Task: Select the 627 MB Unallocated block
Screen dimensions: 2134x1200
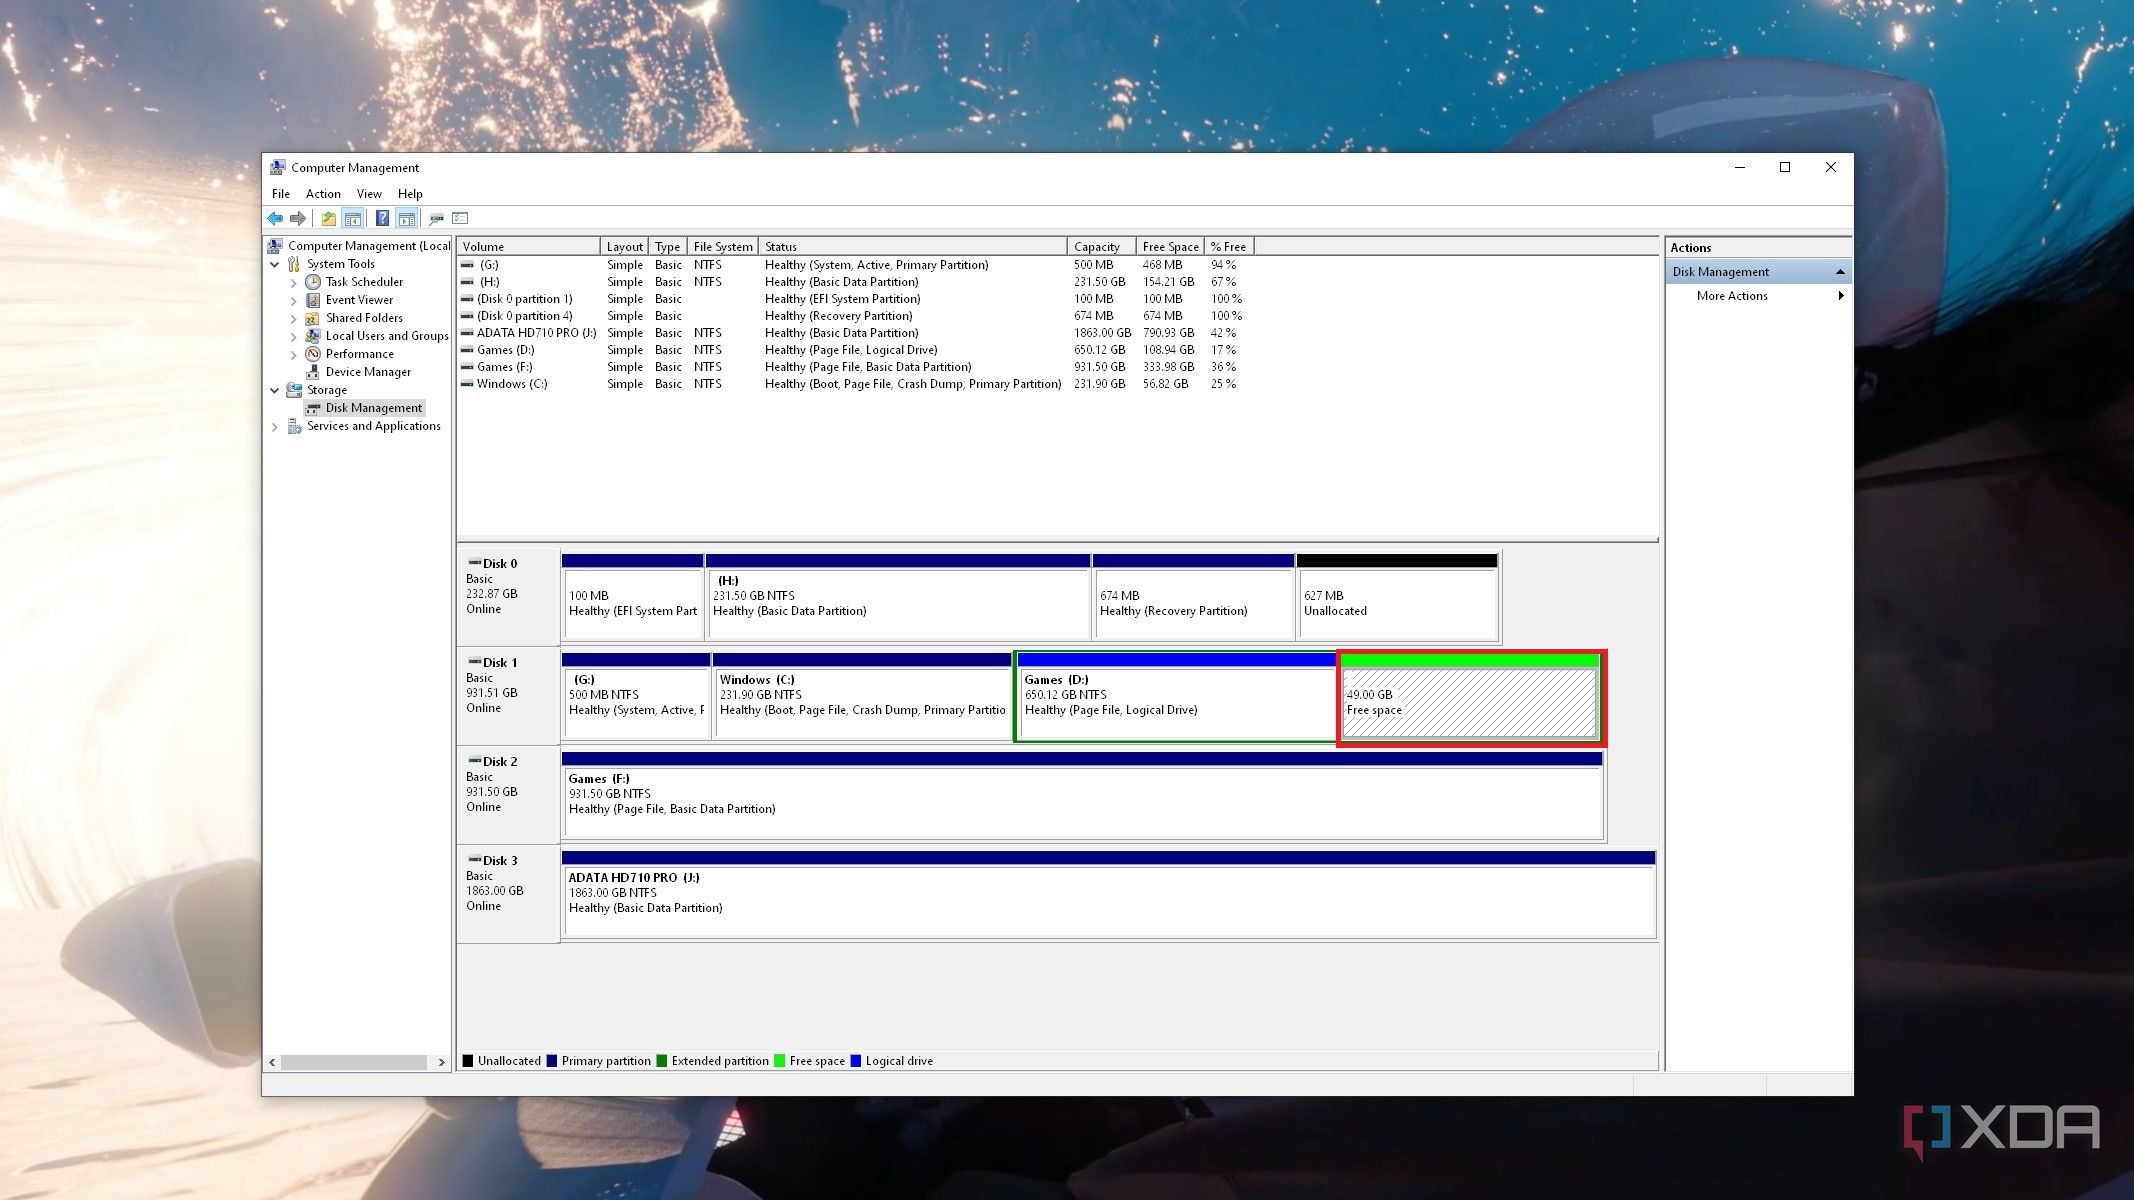Action: pos(1397,598)
